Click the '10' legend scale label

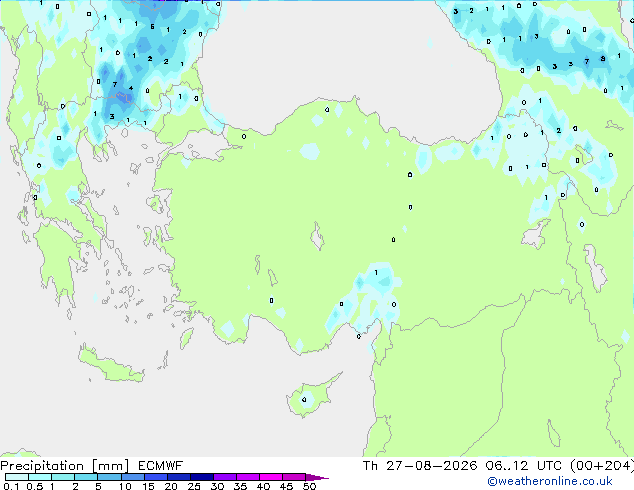(x=125, y=486)
